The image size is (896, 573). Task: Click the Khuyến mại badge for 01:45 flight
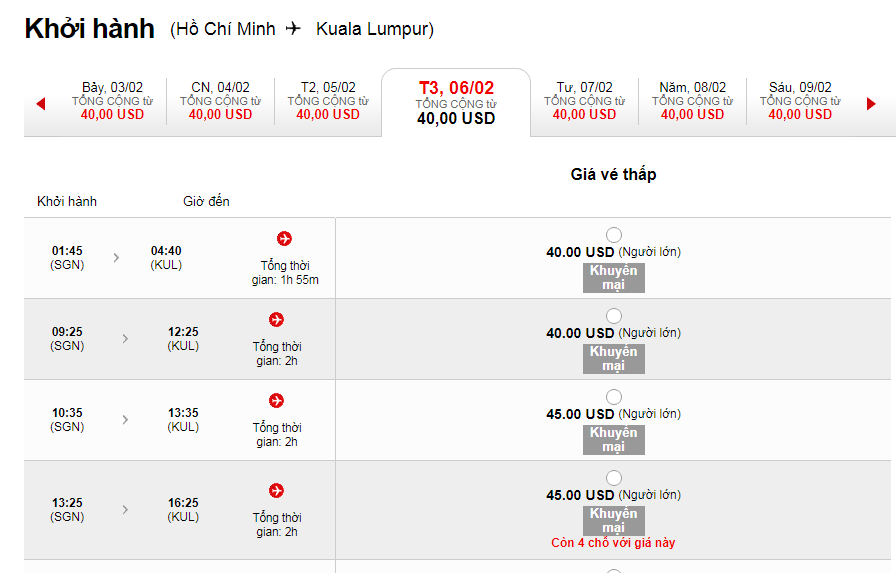(613, 278)
